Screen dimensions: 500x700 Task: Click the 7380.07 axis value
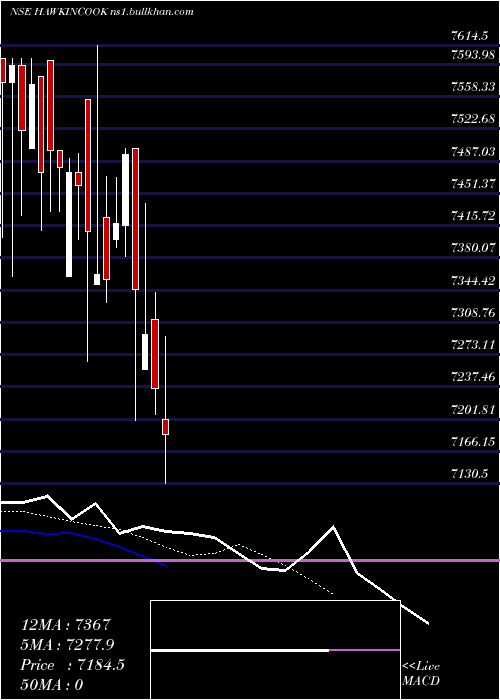pos(473,248)
